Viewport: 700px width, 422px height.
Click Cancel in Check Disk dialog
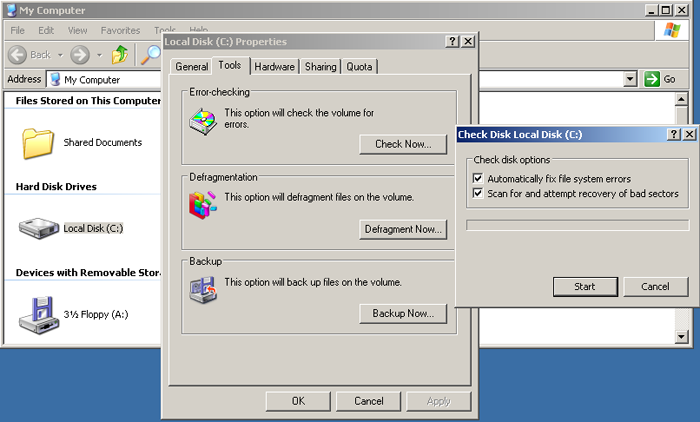(x=656, y=287)
